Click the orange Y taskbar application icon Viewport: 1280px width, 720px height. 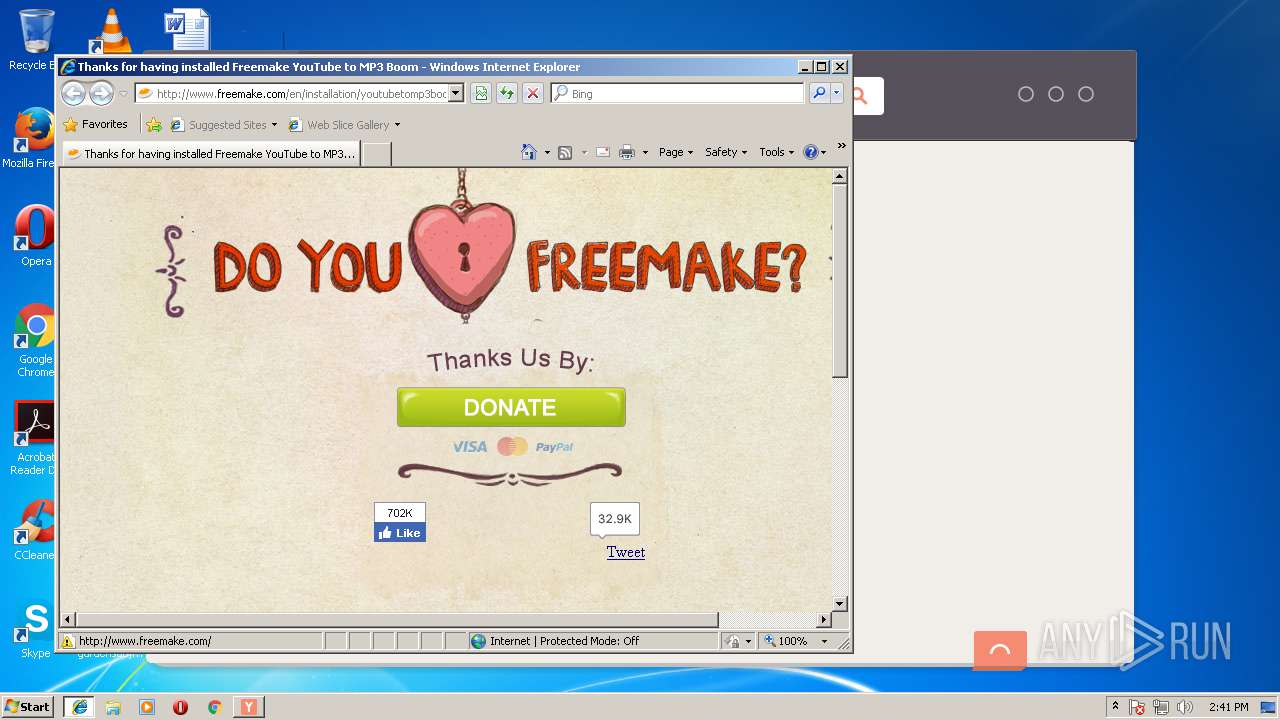(248, 707)
